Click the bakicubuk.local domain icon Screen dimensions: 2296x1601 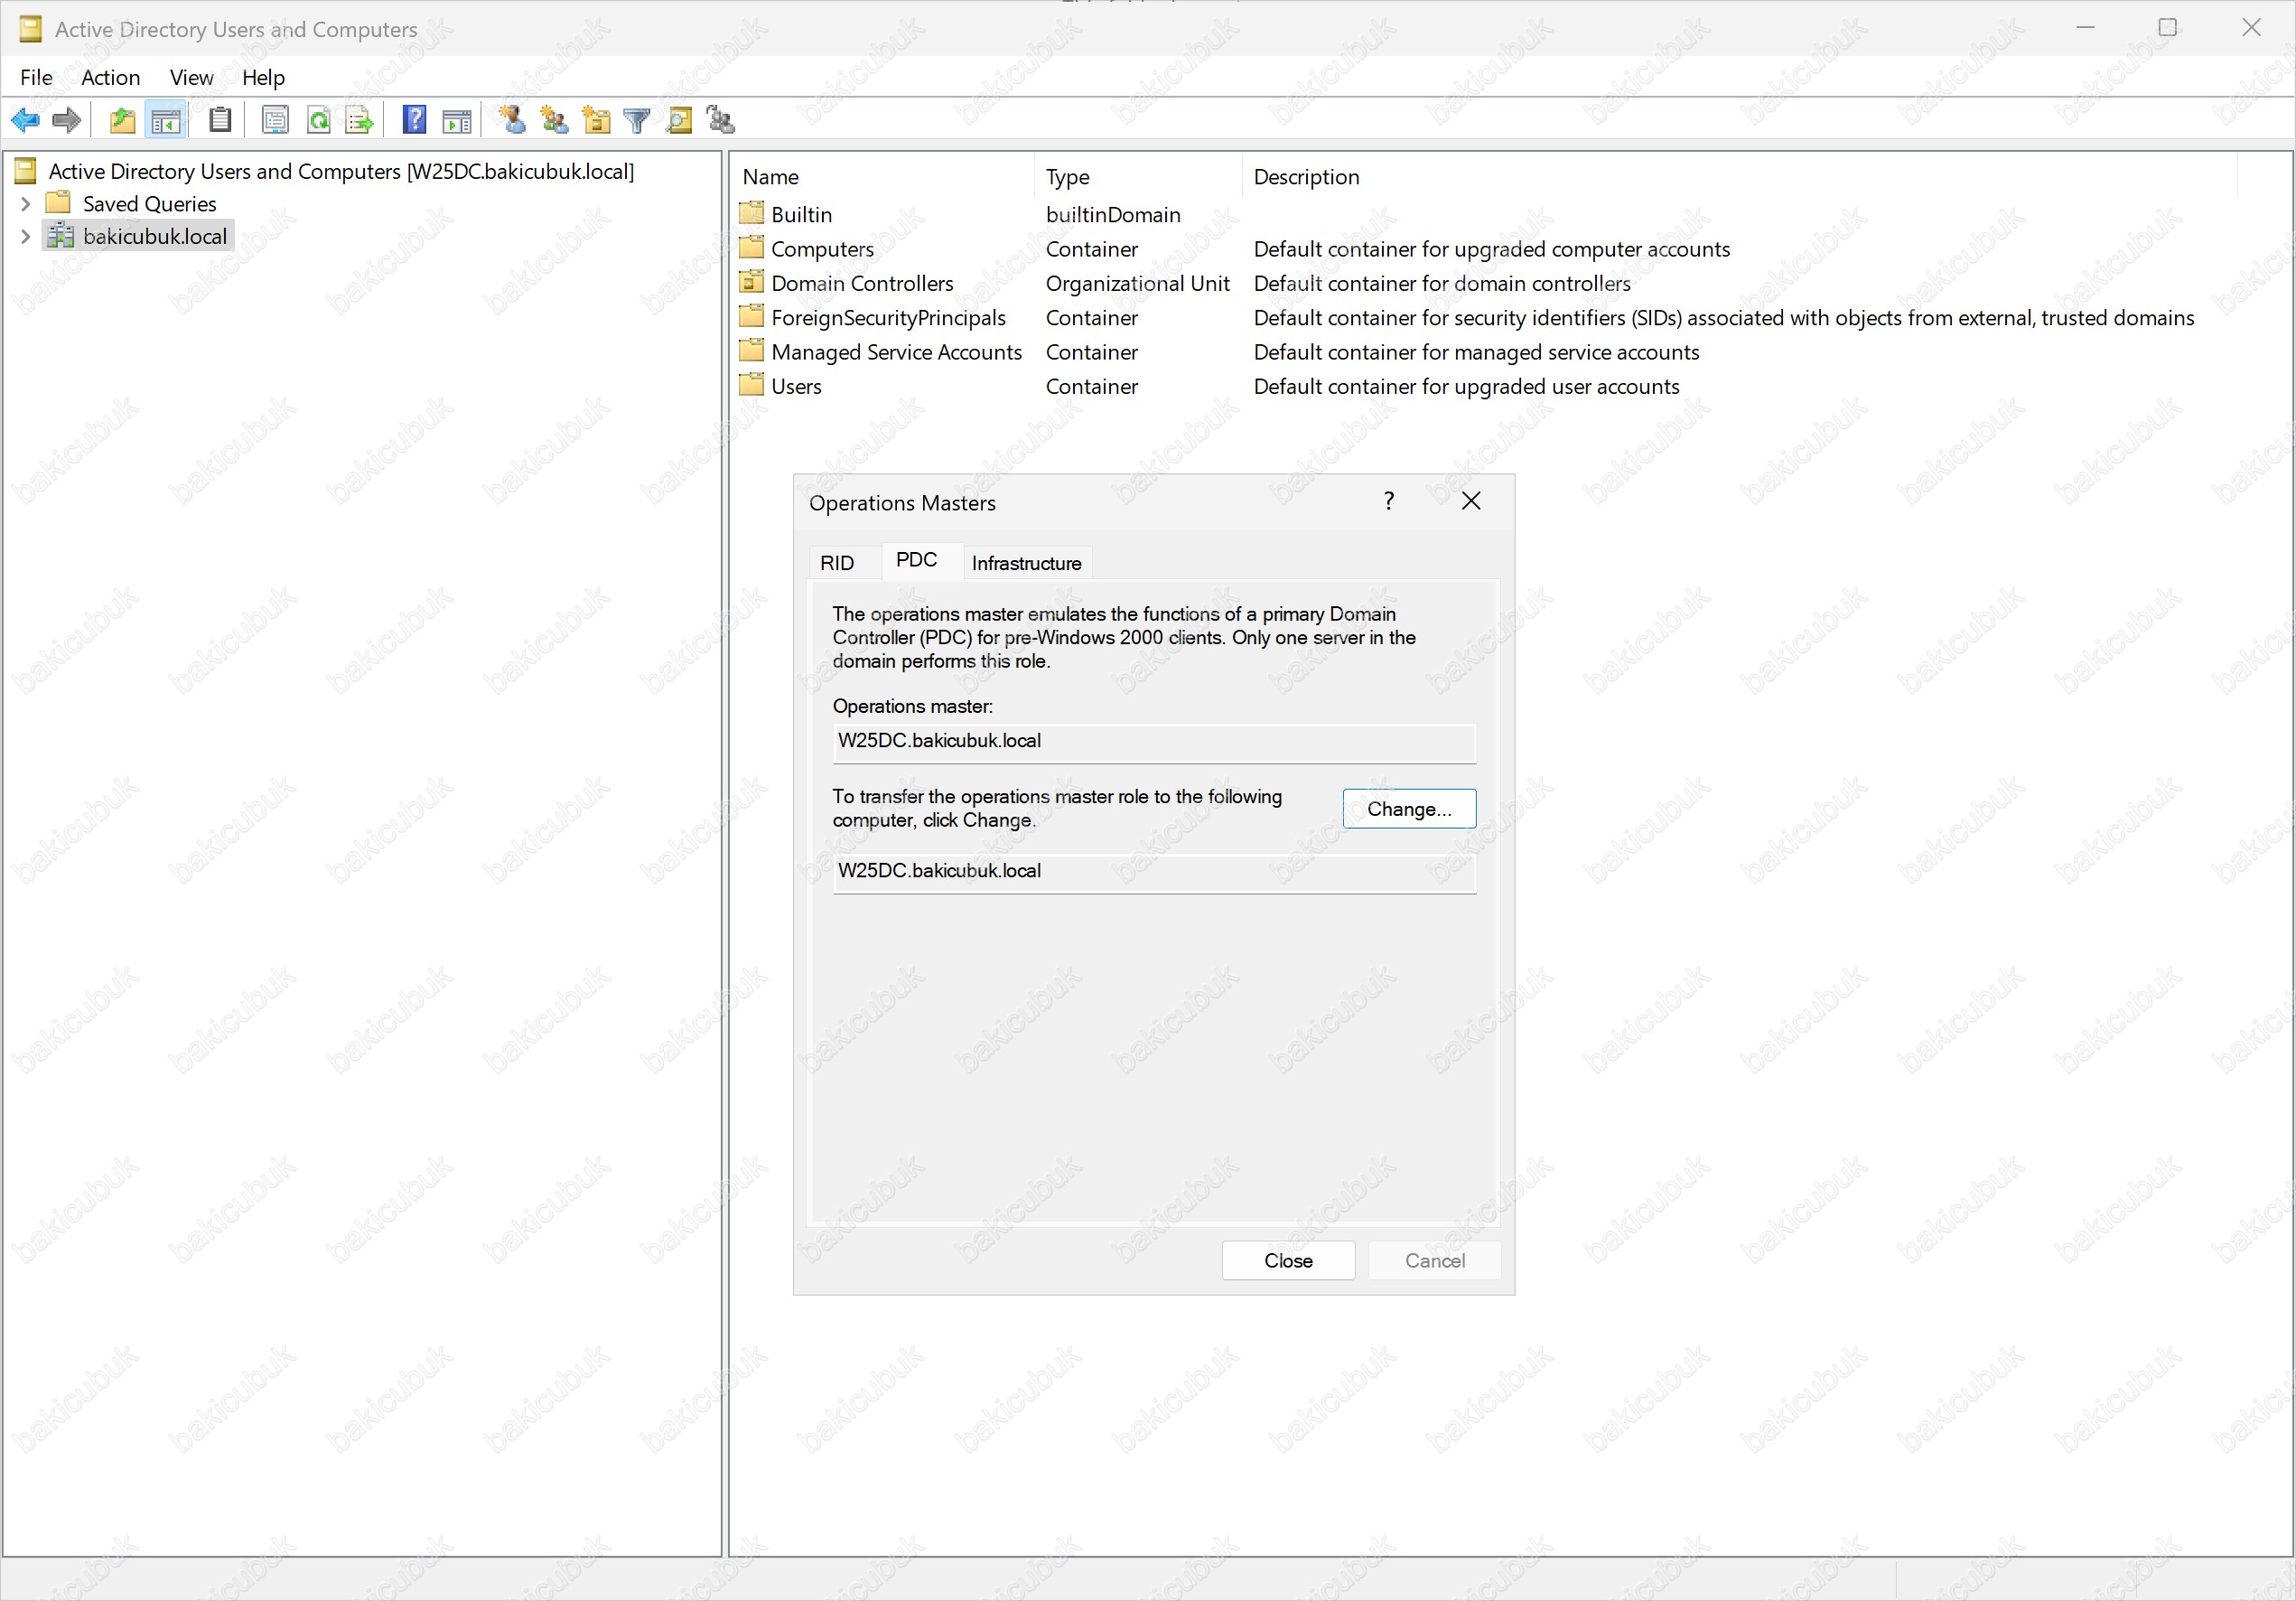[x=61, y=236]
